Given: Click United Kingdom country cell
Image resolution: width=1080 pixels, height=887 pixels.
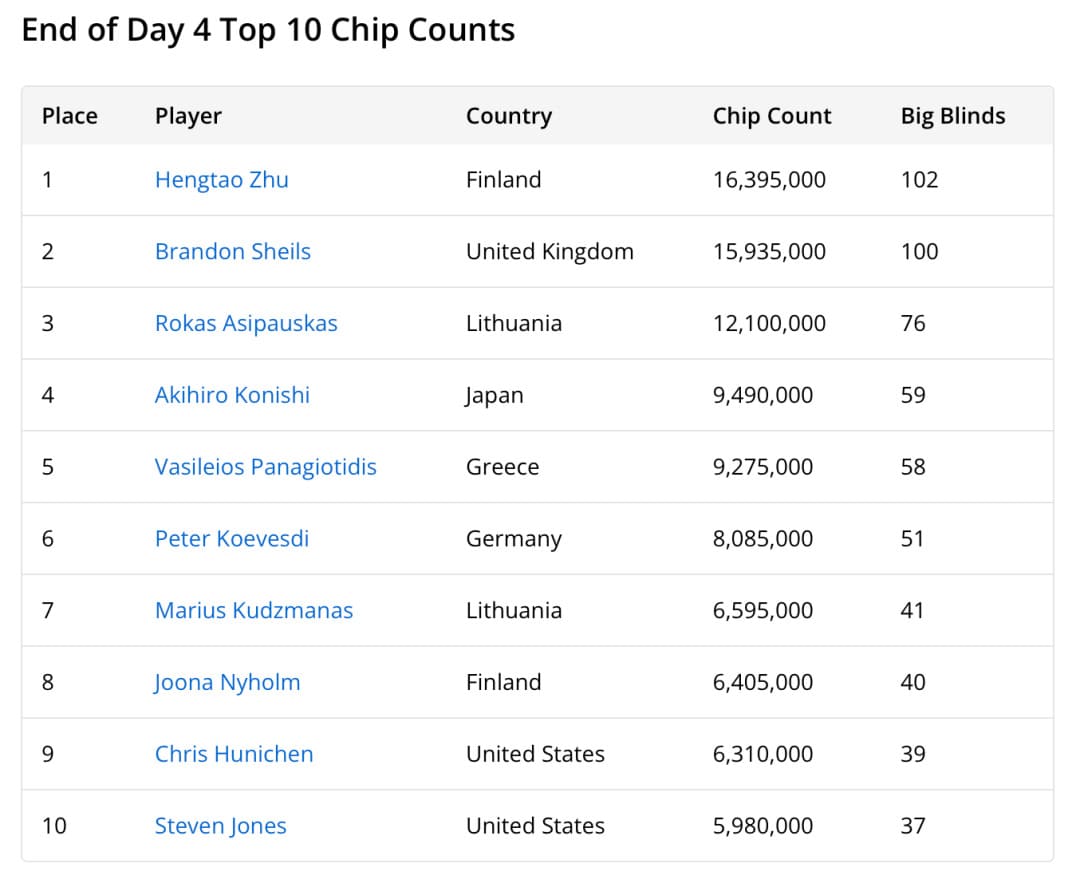Looking at the screenshot, I should tap(549, 251).
